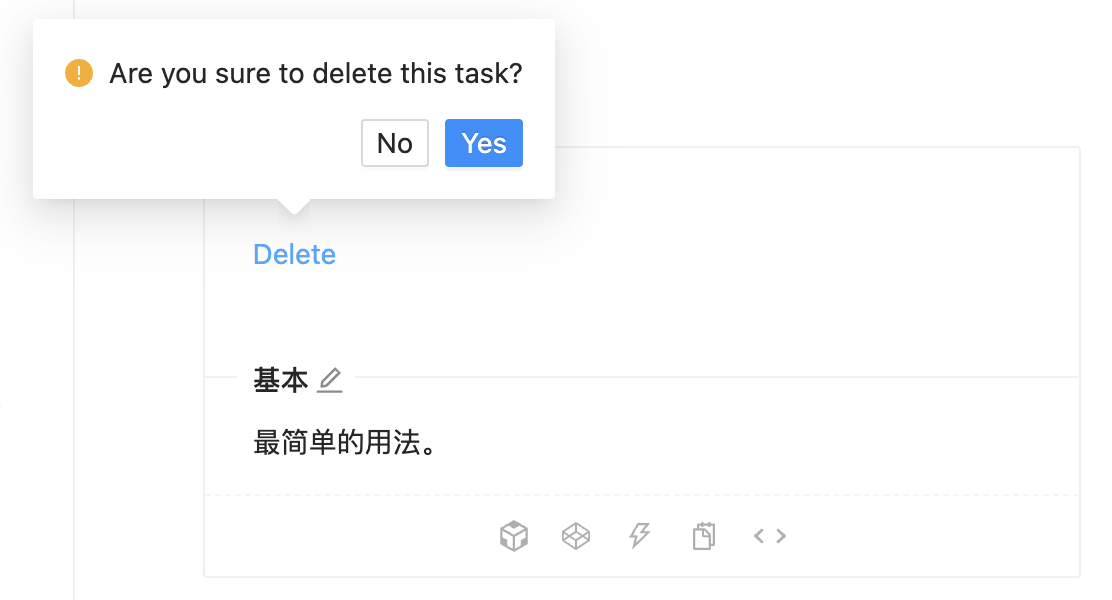1112x600 pixels.
Task: Open this demo in CodePen
Action: [x=576, y=536]
